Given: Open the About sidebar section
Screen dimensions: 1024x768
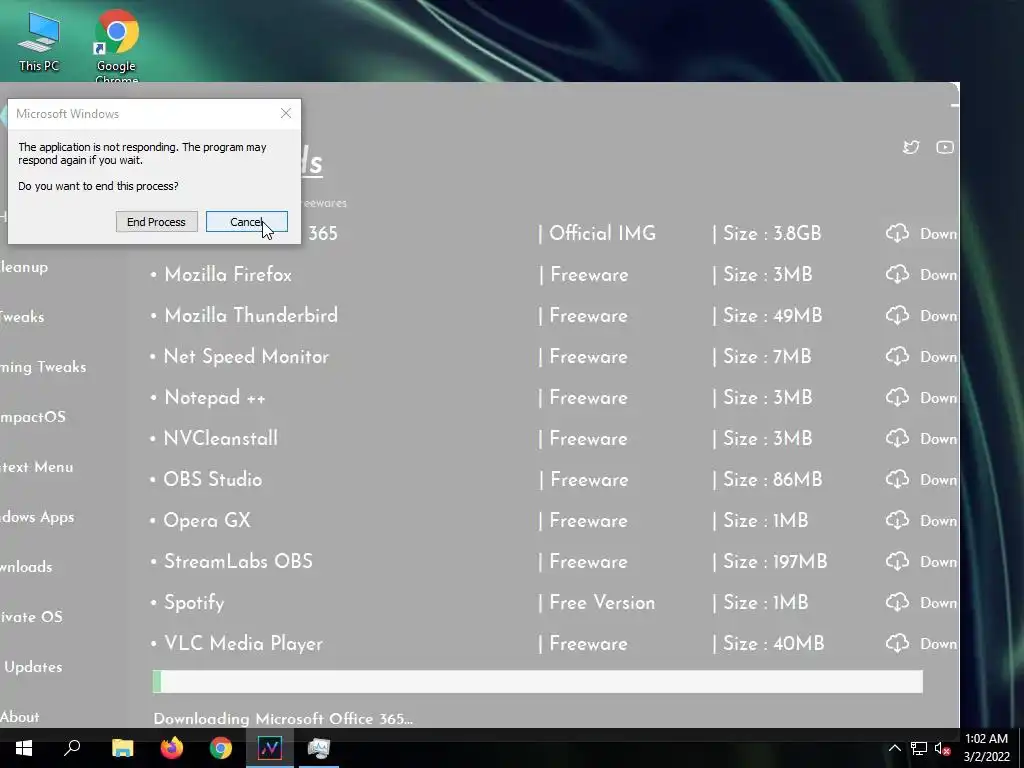Looking at the screenshot, I should coord(20,717).
